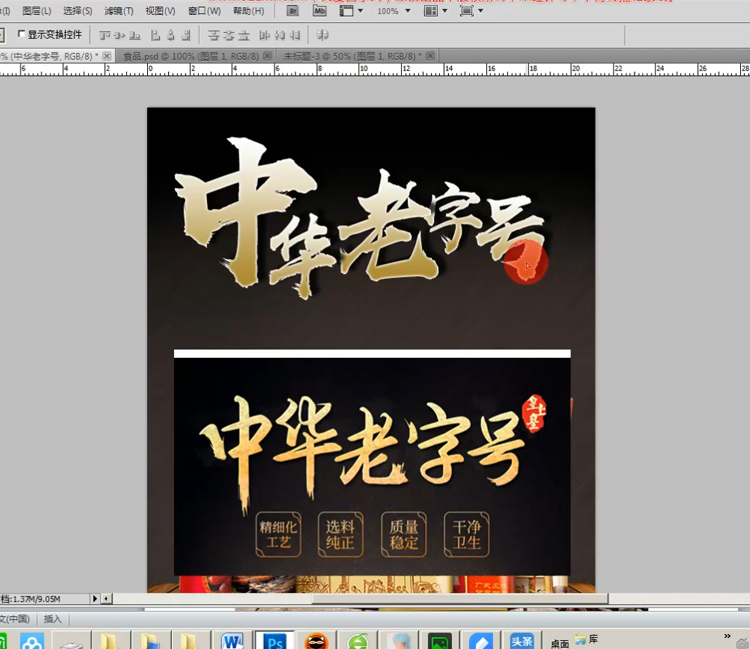Launch Adobe Bridge (Br) icon
This screenshot has height=649, width=750.
click(x=292, y=11)
